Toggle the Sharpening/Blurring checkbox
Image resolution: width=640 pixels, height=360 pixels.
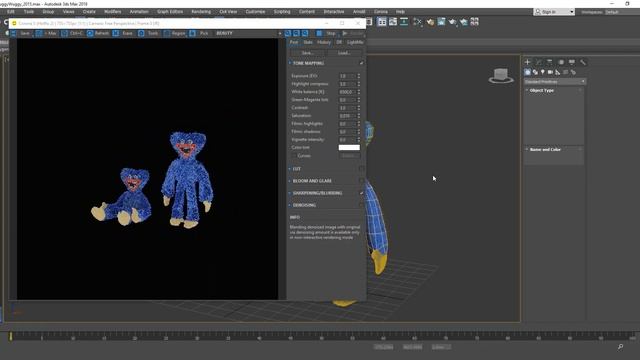[x=361, y=193]
